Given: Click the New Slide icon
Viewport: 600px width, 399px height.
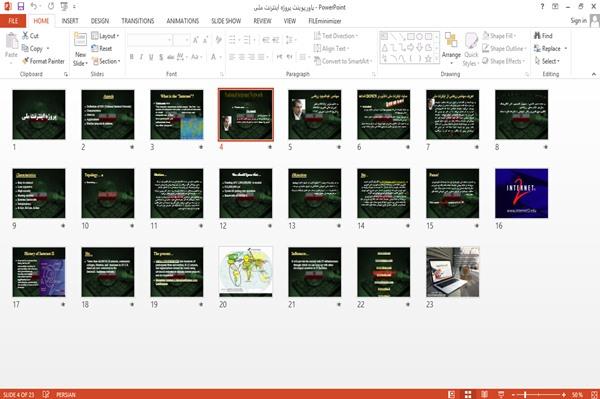Looking at the screenshot, I should pos(80,39).
